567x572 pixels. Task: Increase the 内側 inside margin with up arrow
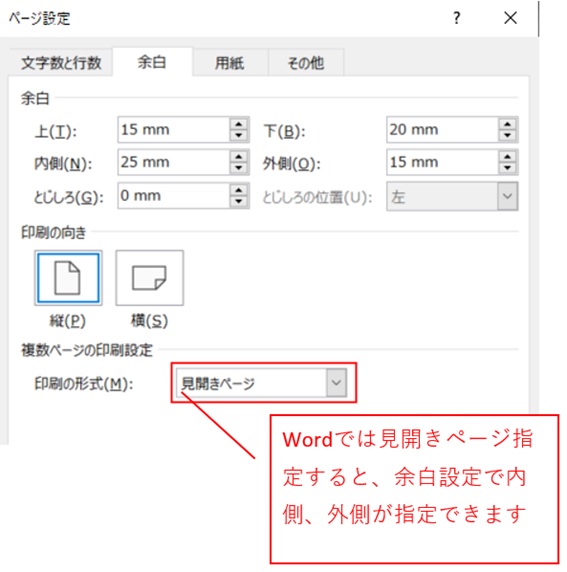click(239, 156)
